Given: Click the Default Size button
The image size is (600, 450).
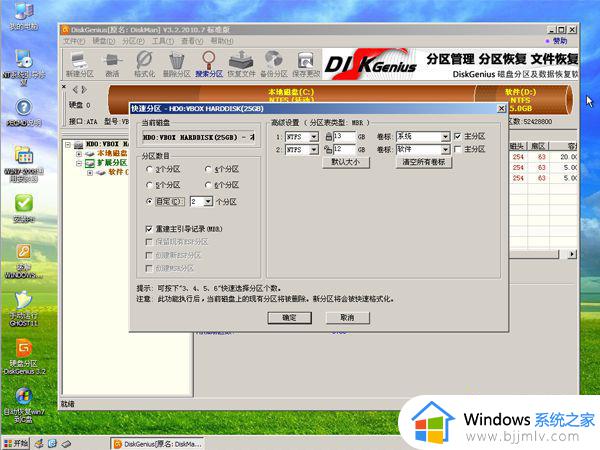Looking at the screenshot, I should point(346,162).
